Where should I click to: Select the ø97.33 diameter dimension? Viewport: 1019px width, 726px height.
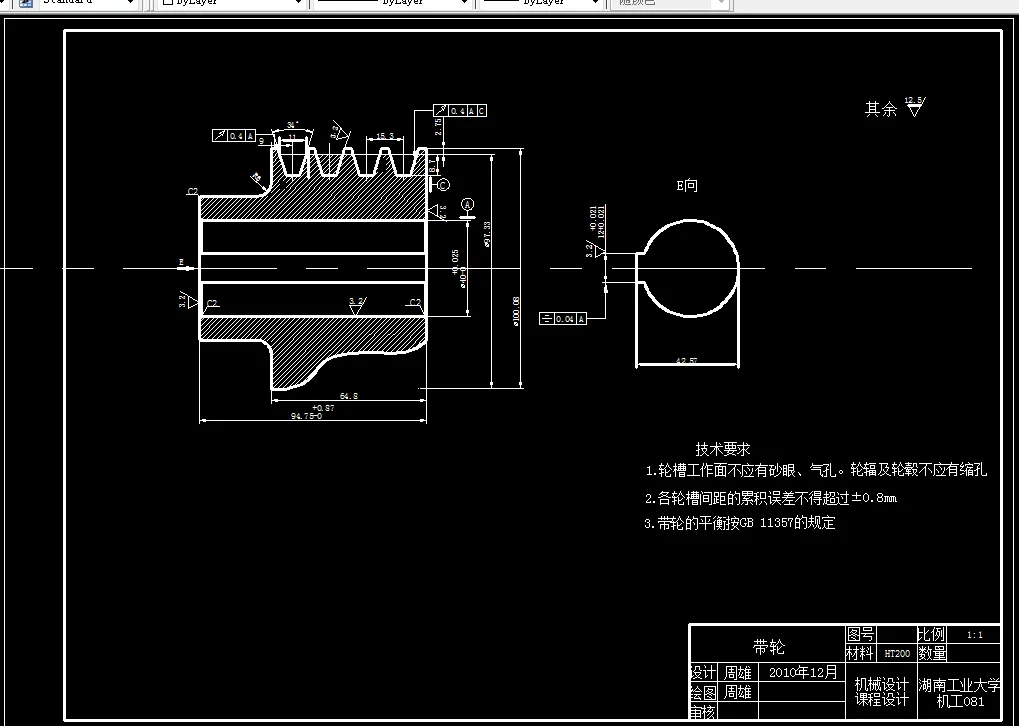click(x=487, y=234)
